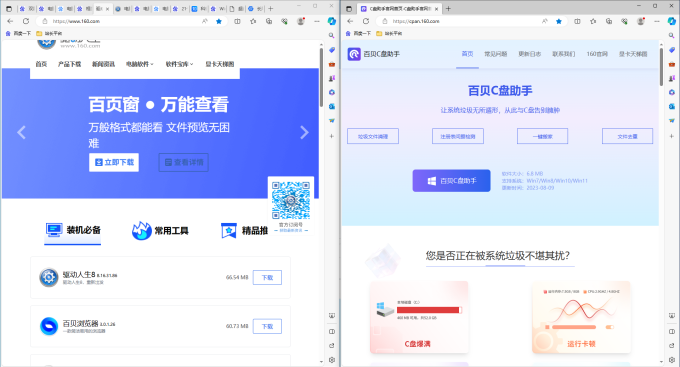Click read aloud icon in www.160.com address bar
680x367 pixels.
[x=205, y=21]
